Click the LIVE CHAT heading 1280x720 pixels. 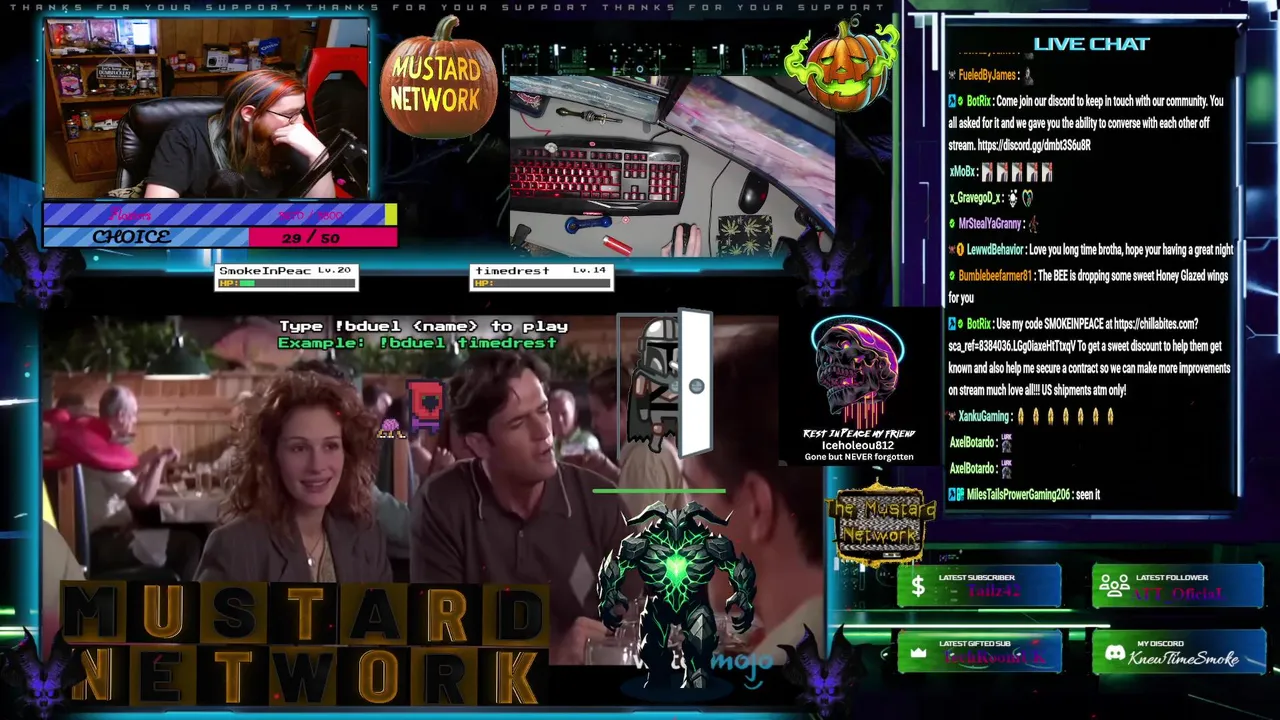(1091, 44)
